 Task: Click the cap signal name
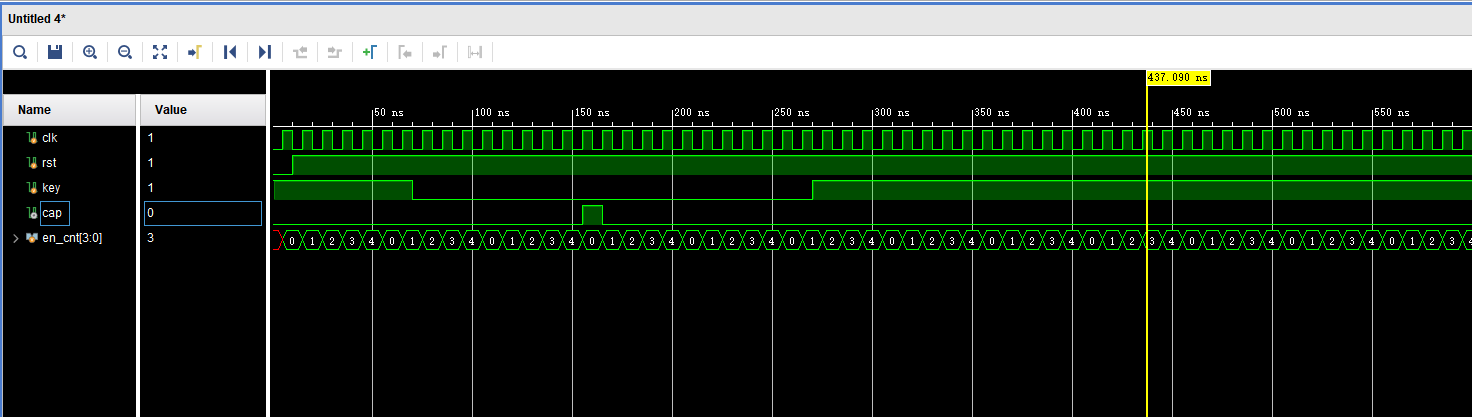52,213
